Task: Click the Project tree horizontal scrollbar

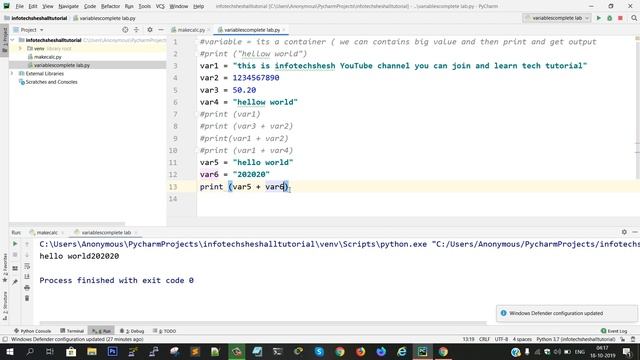Action: point(67,224)
